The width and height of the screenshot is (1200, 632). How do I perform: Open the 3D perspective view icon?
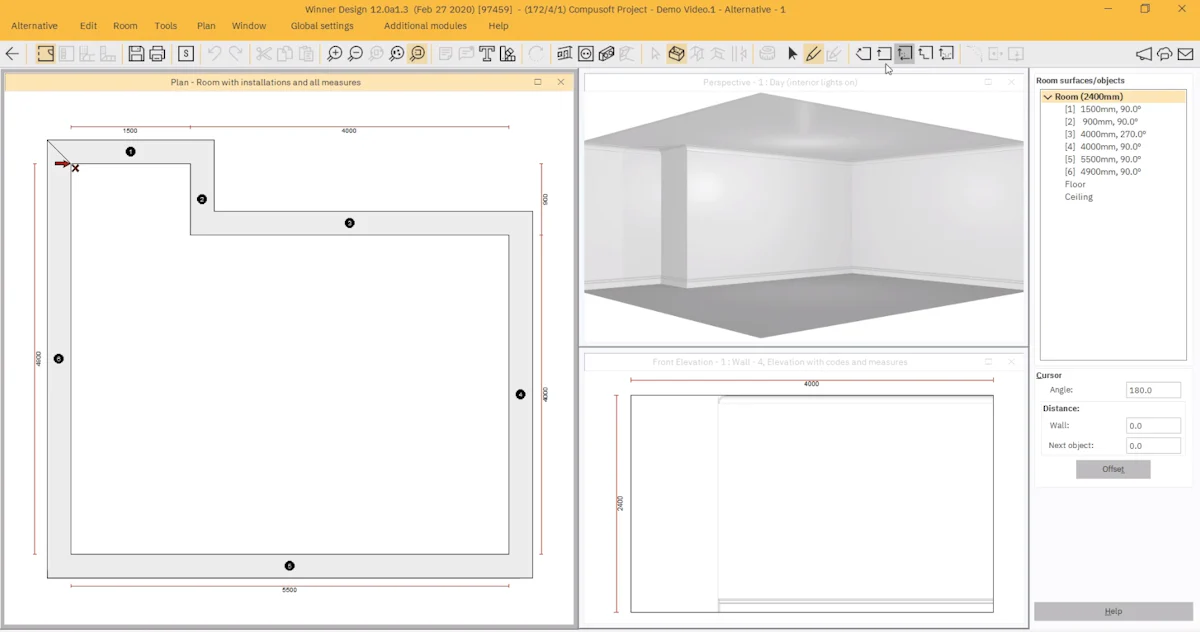[607, 54]
